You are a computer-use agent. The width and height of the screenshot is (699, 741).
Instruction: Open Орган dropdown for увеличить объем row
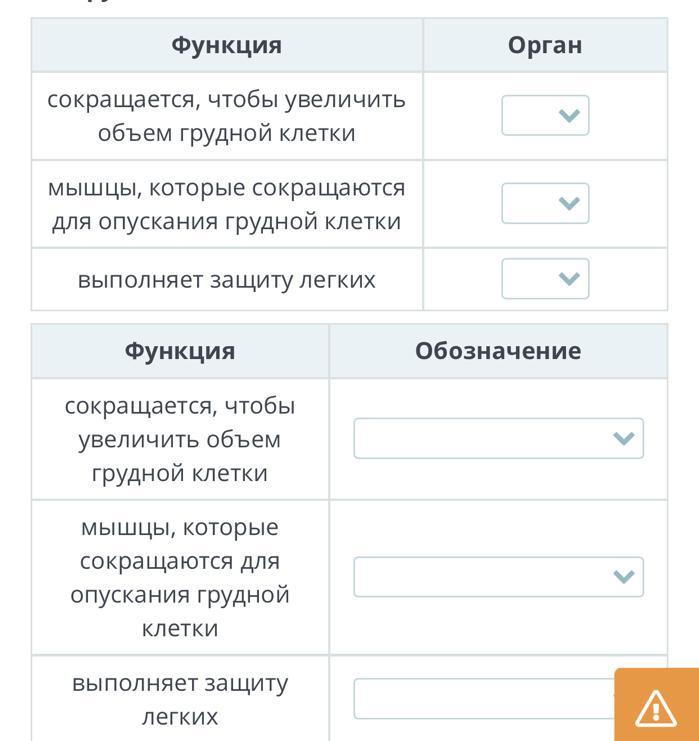(x=545, y=116)
